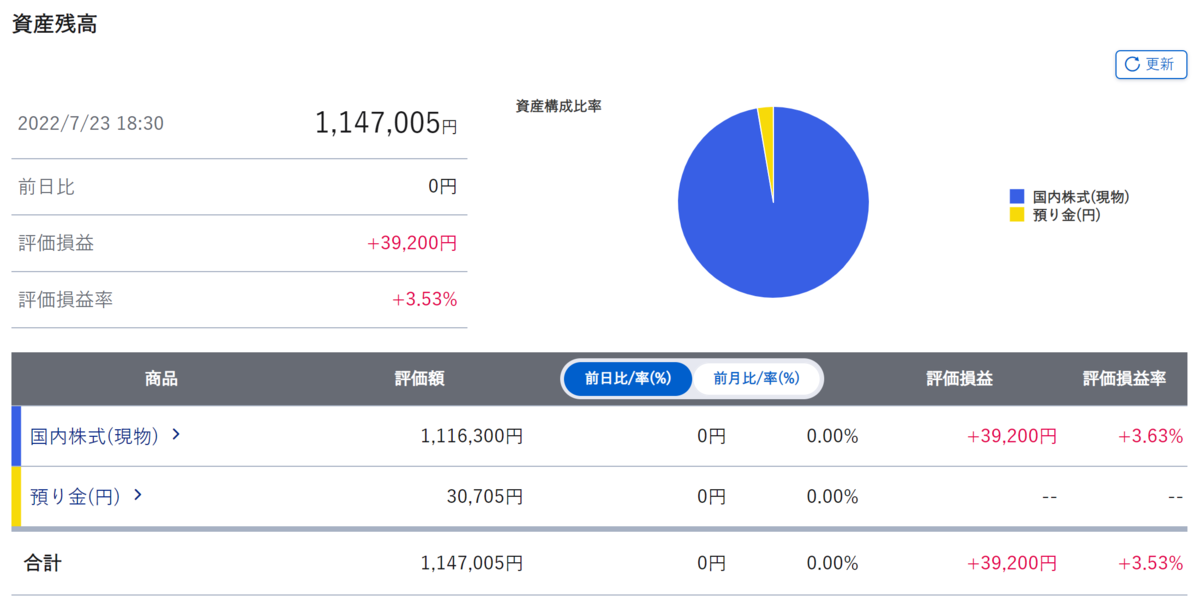Keep 前日比/率(%) selected in the pill toggle

click(628, 379)
